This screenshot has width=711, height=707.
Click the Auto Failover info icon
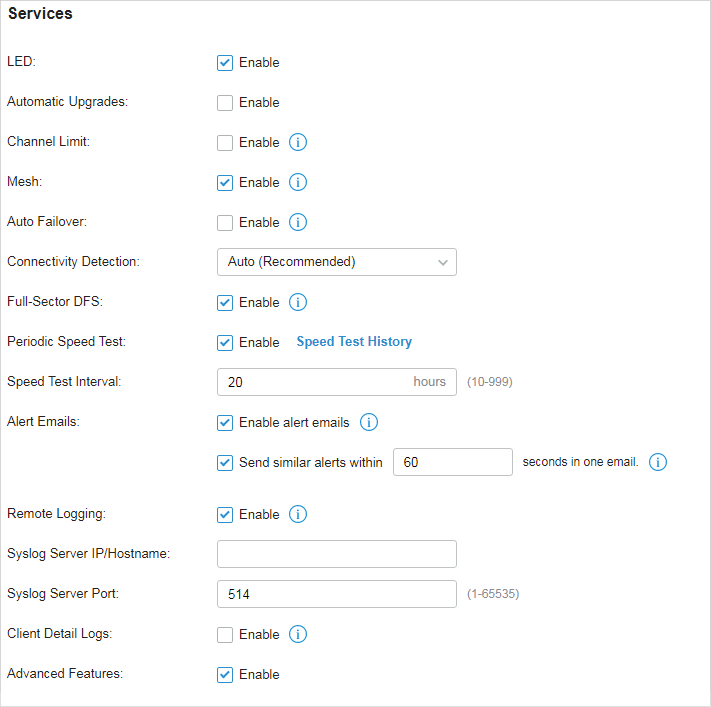pos(298,222)
